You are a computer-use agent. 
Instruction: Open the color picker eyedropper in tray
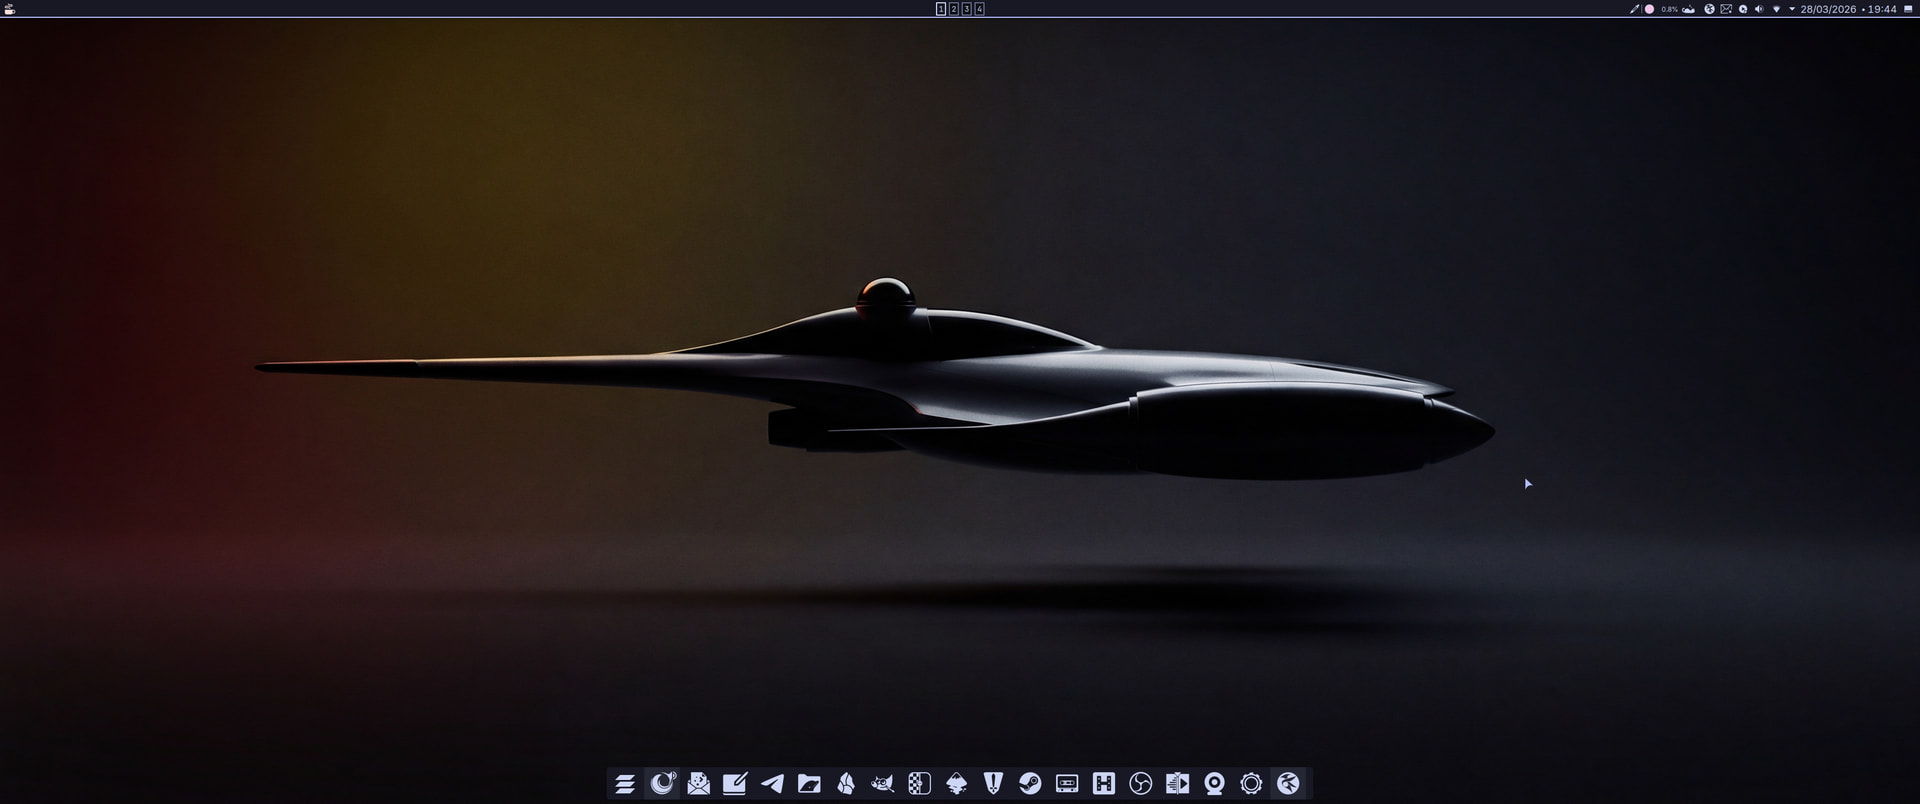[1635, 9]
